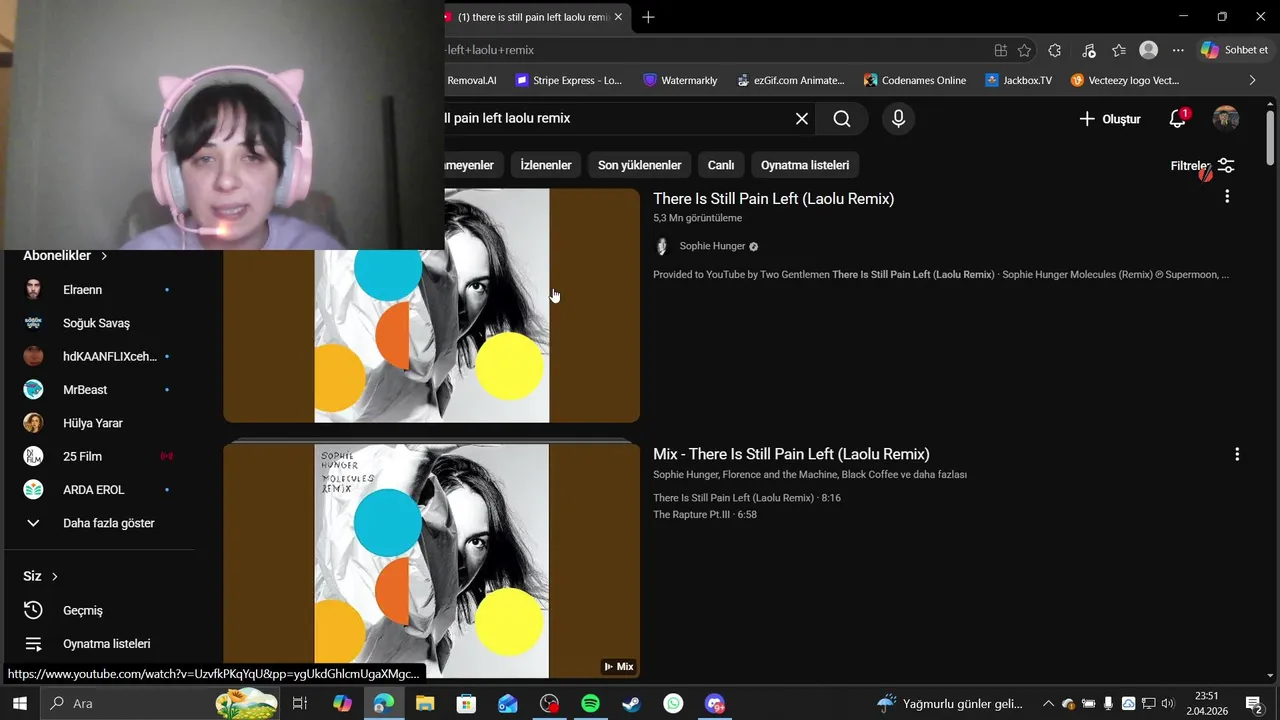This screenshot has height=720, width=1280.
Task: Open the Sophie Hunger channel link
Action: coord(712,246)
